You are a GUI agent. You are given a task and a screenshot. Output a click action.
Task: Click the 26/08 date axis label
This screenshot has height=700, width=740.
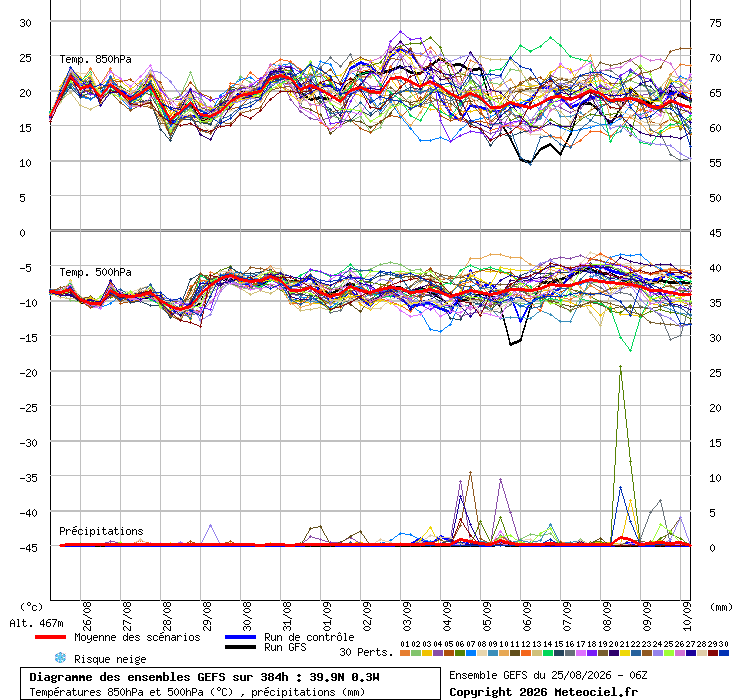(87, 616)
